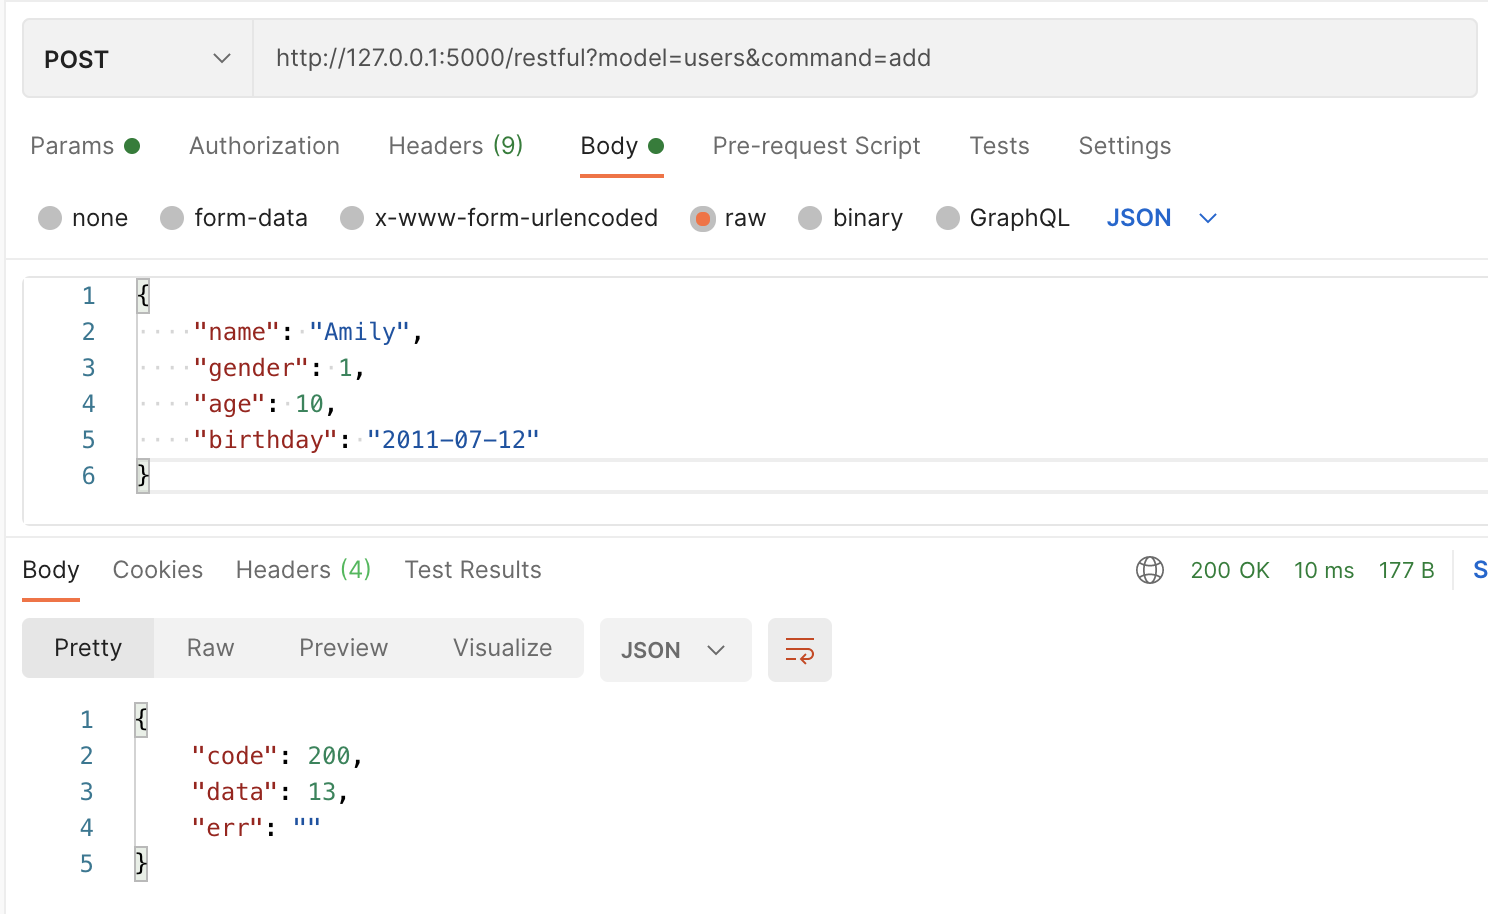The width and height of the screenshot is (1488, 914).
Task: Click the closing brace on request line 6
Action: (143, 476)
